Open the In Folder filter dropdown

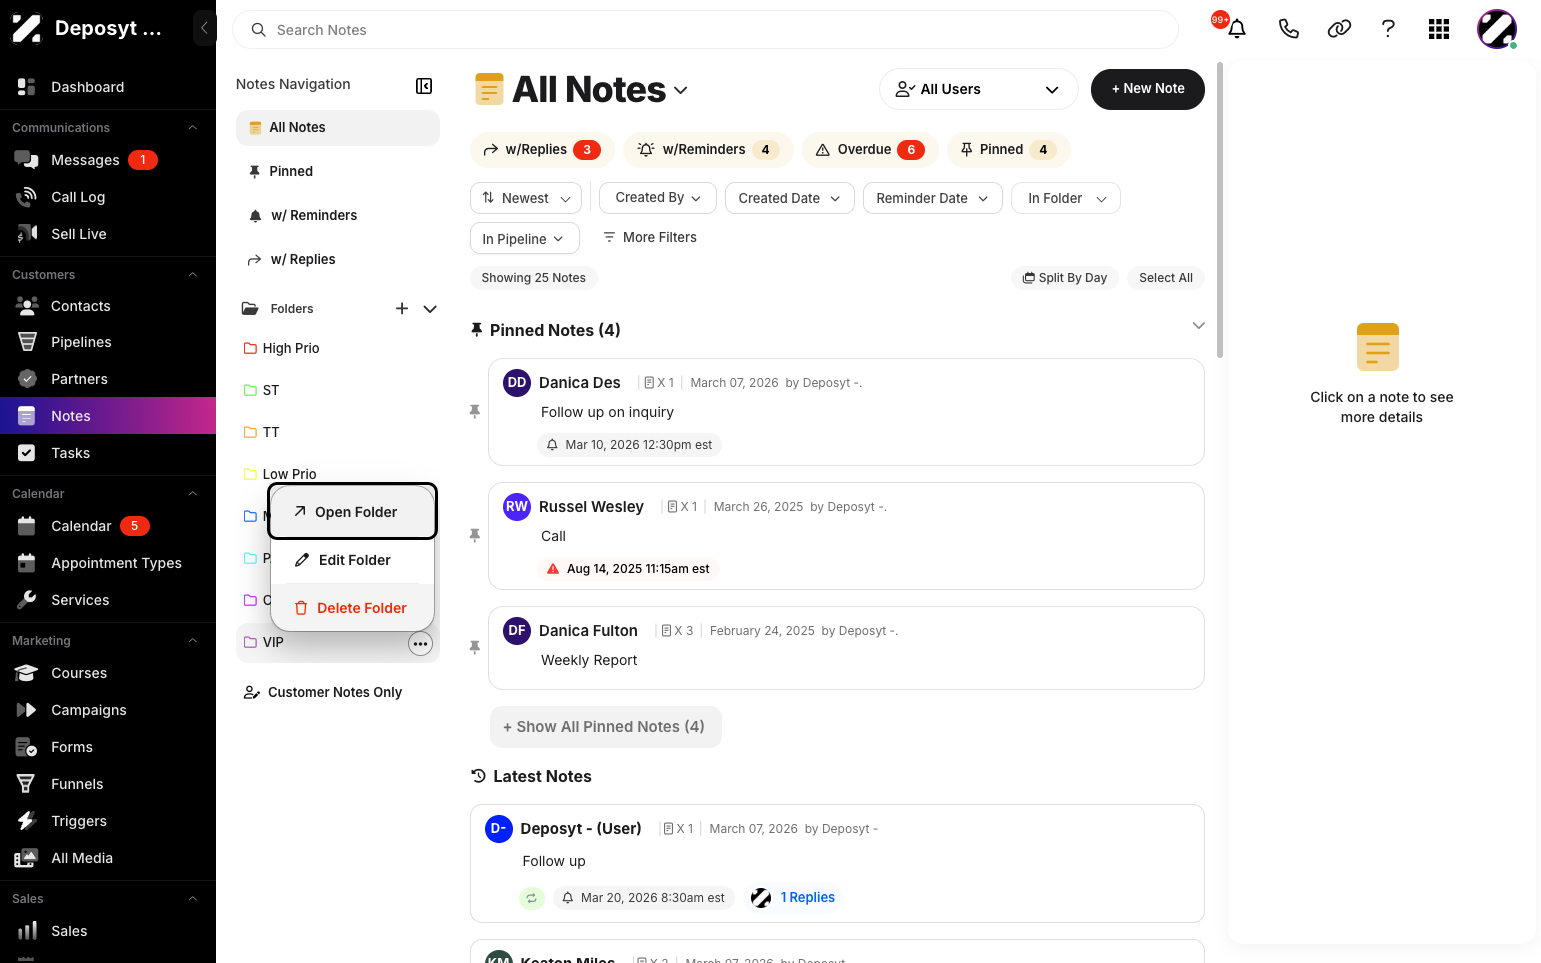(1066, 198)
